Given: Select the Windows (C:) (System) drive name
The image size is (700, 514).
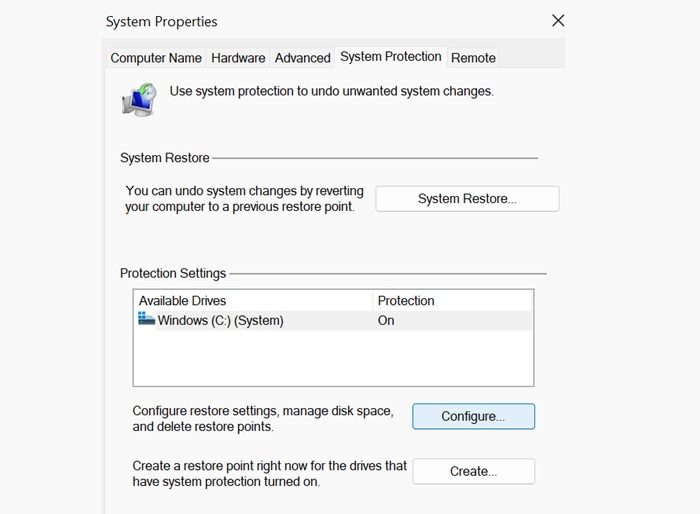Looking at the screenshot, I should (x=220, y=321).
